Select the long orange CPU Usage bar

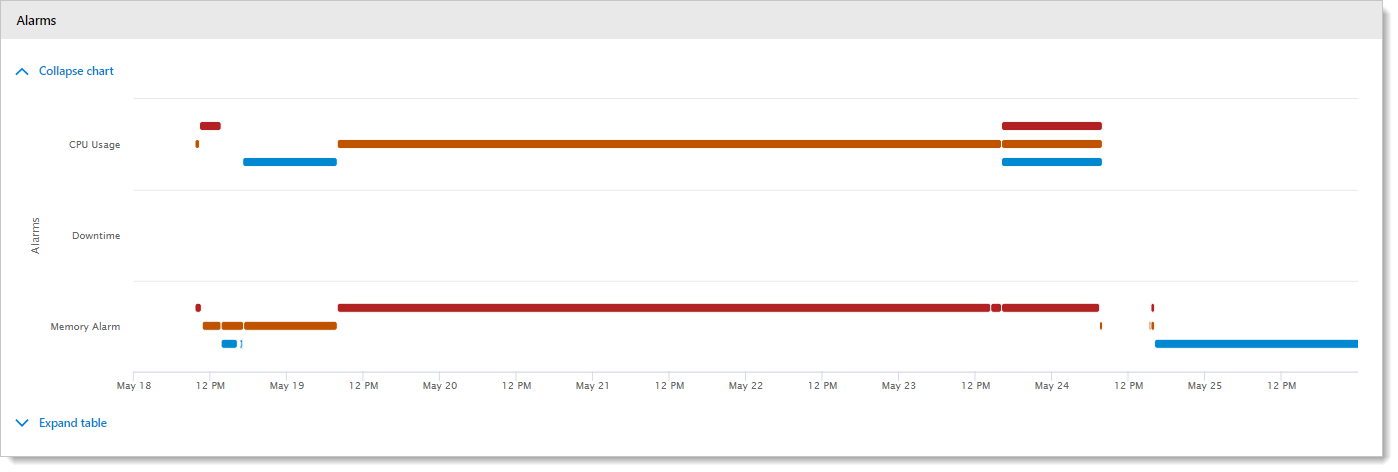[668, 144]
